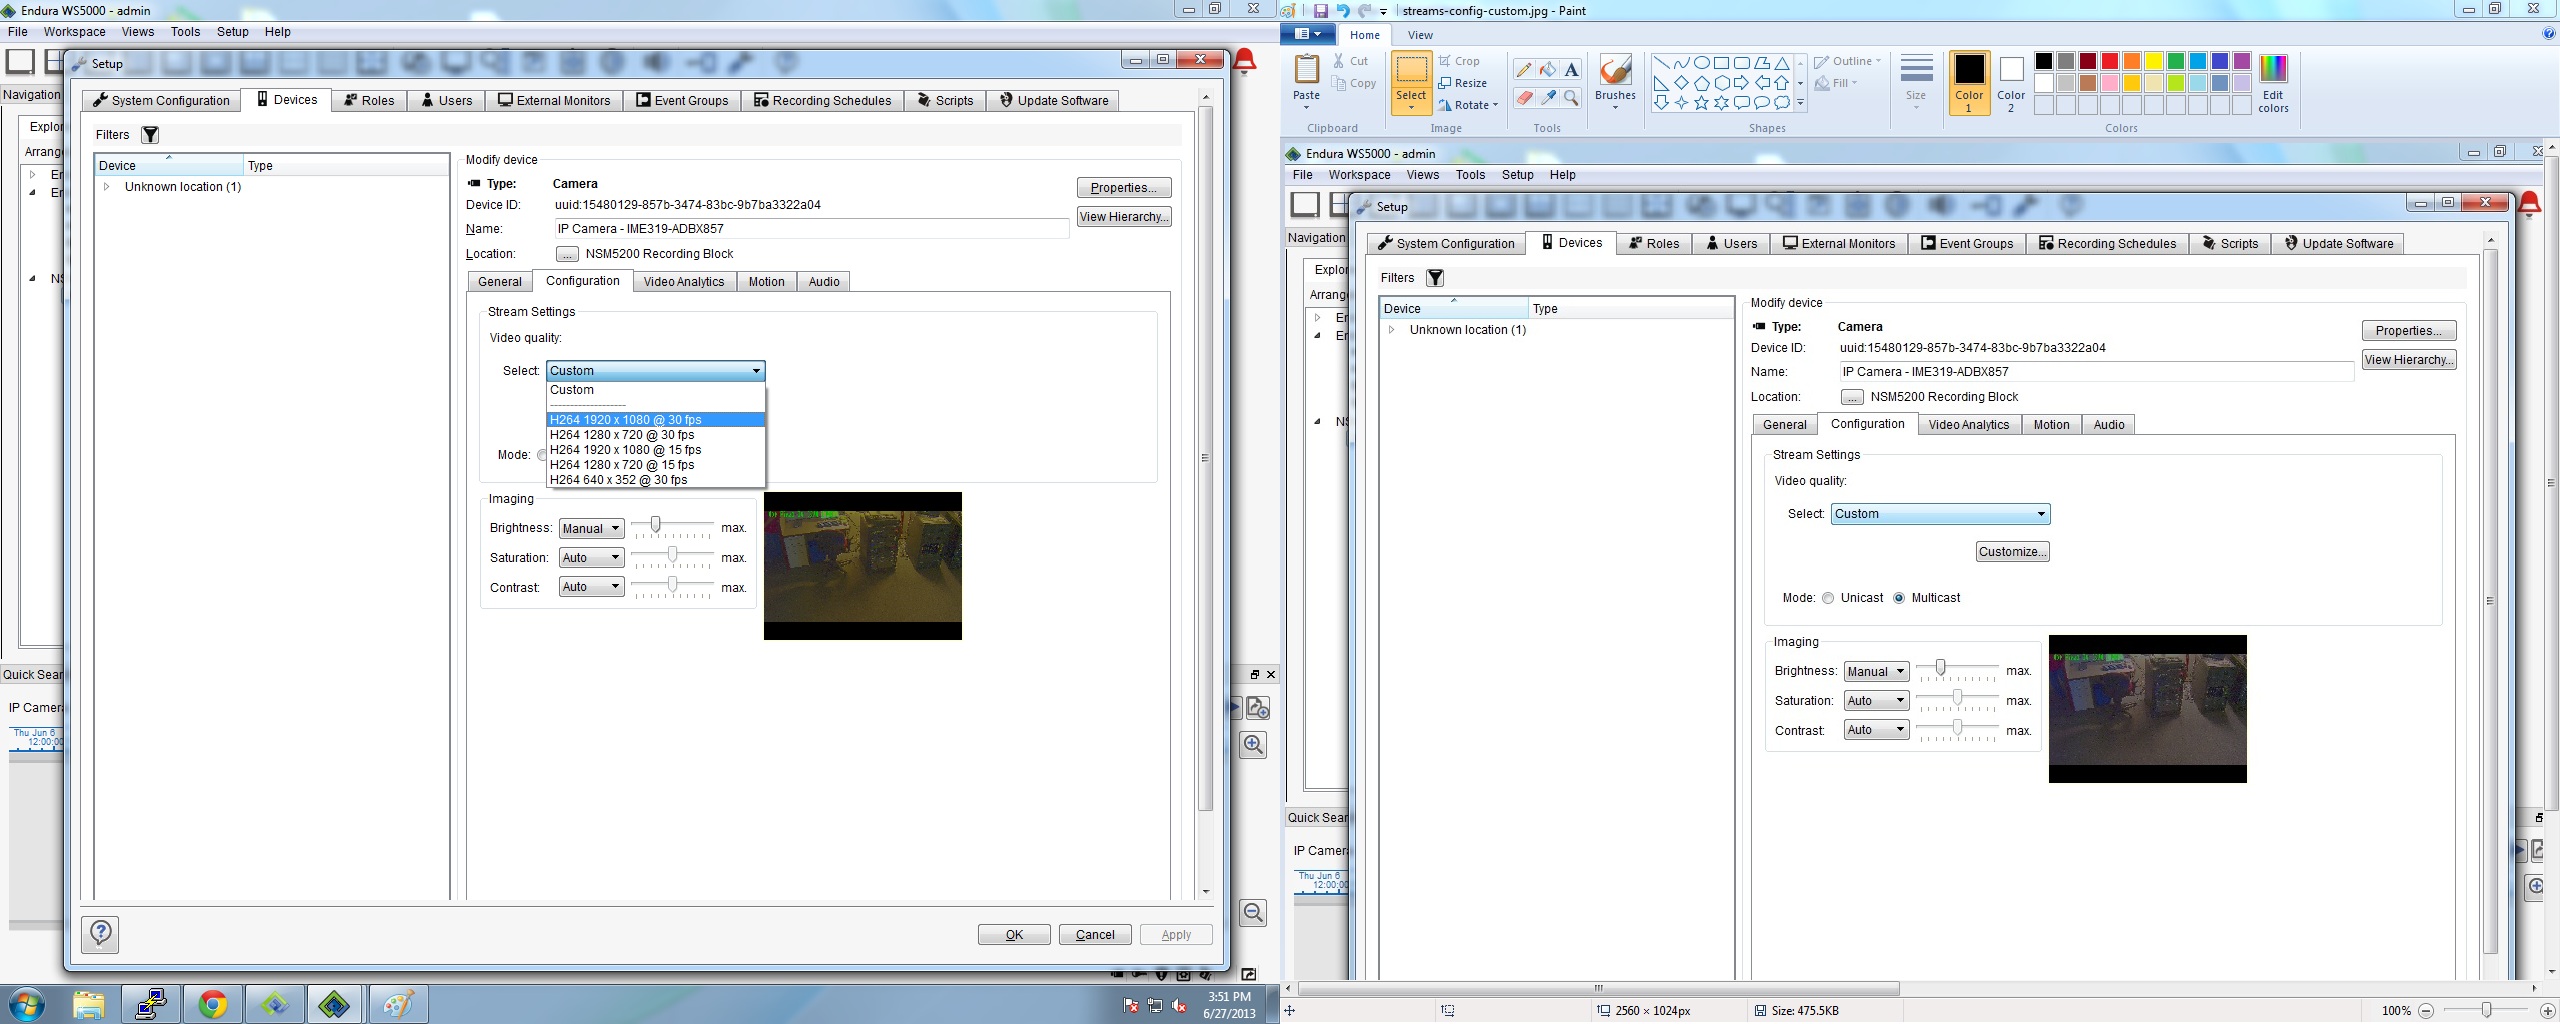The width and height of the screenshot is (2560, 1024).
Task: Open Chrome from the Windows taskbar
Action: click(x=212, y=1004)
